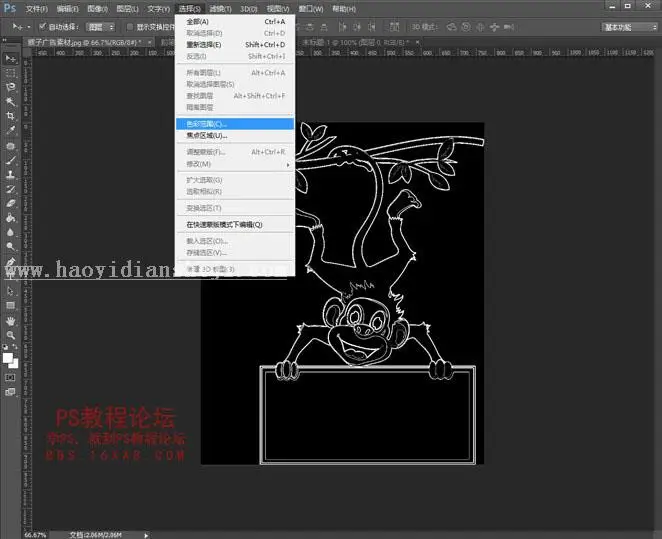The width and height of the screenshot is (662, 539).
Task: Select the History Brush tool
Action: pos(11,189)
